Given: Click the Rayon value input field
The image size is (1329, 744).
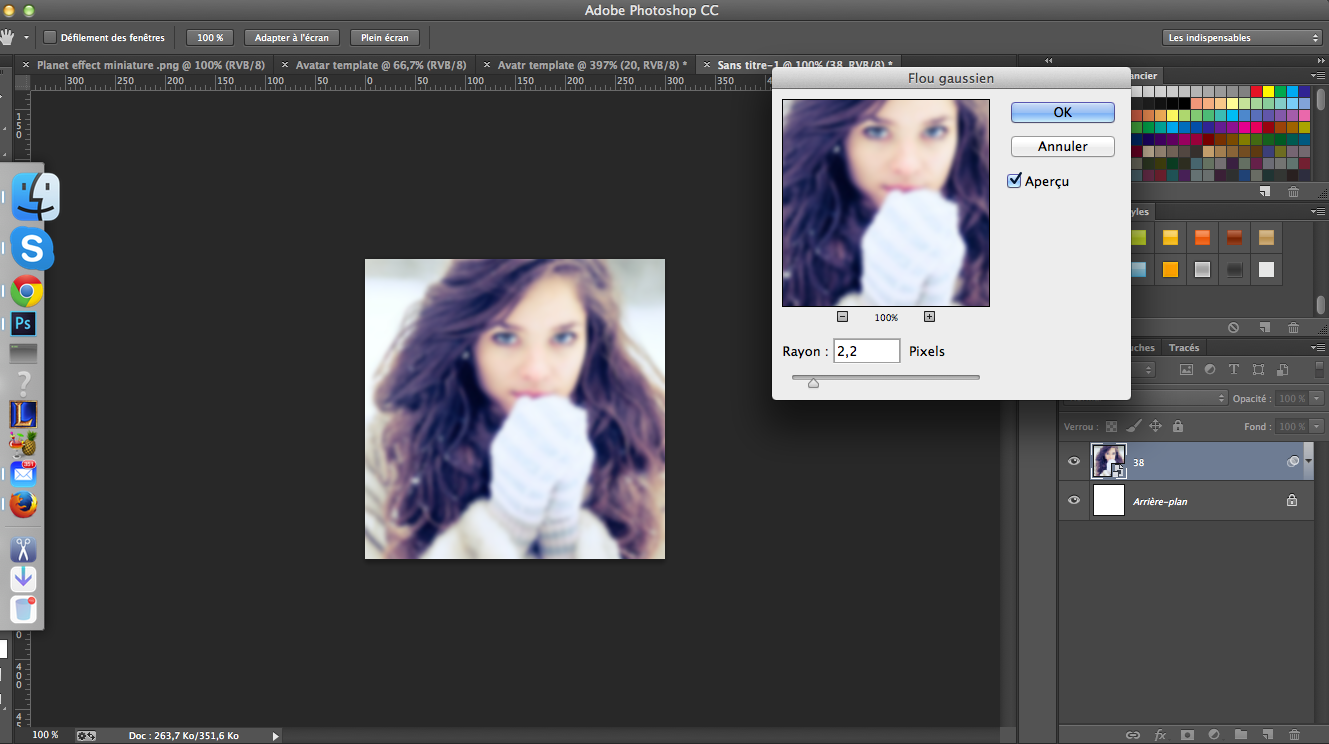Looking at the screenshot, I should point(866,351).
